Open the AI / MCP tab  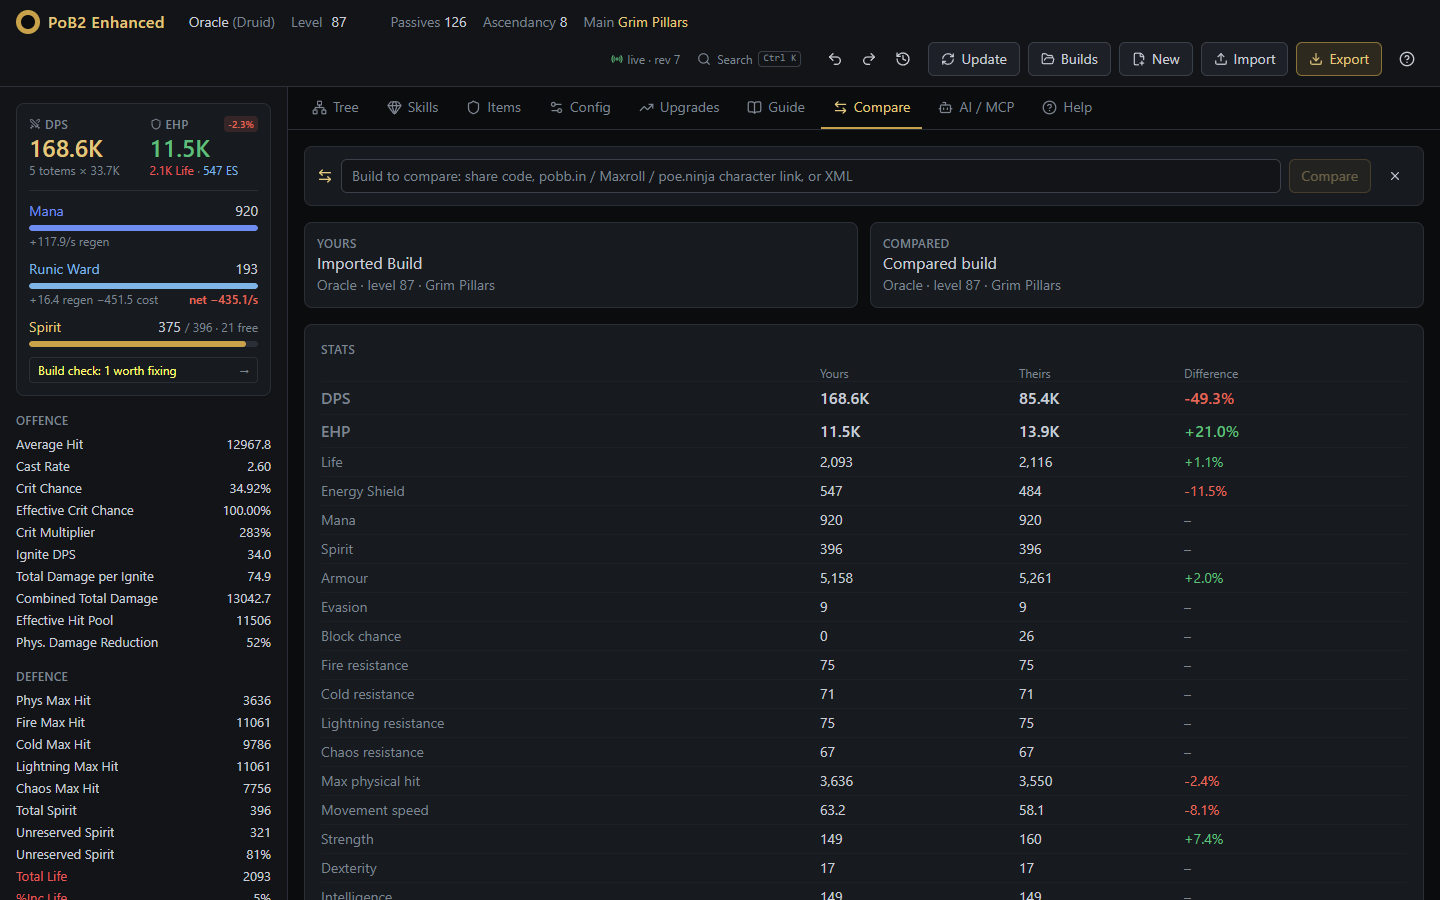[976, 107]
